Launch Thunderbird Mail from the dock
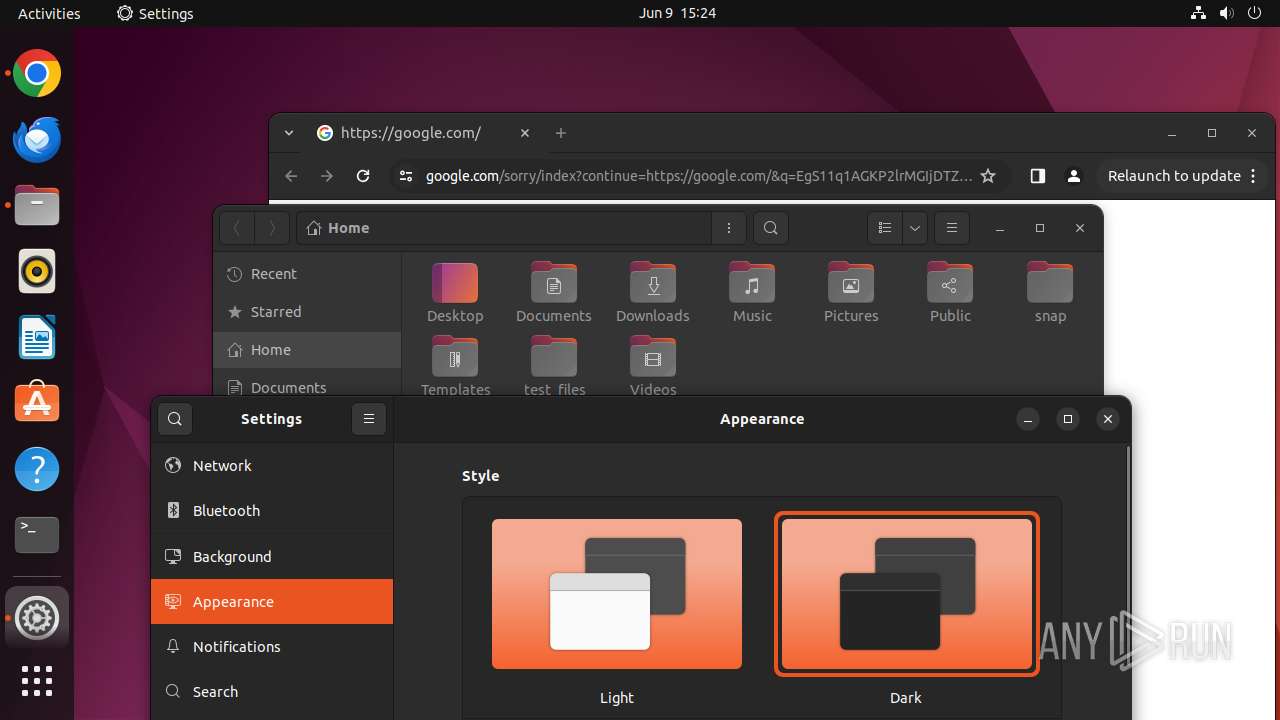The height and width of the screenshot is (720, 1280). click(x=37, y=140)
